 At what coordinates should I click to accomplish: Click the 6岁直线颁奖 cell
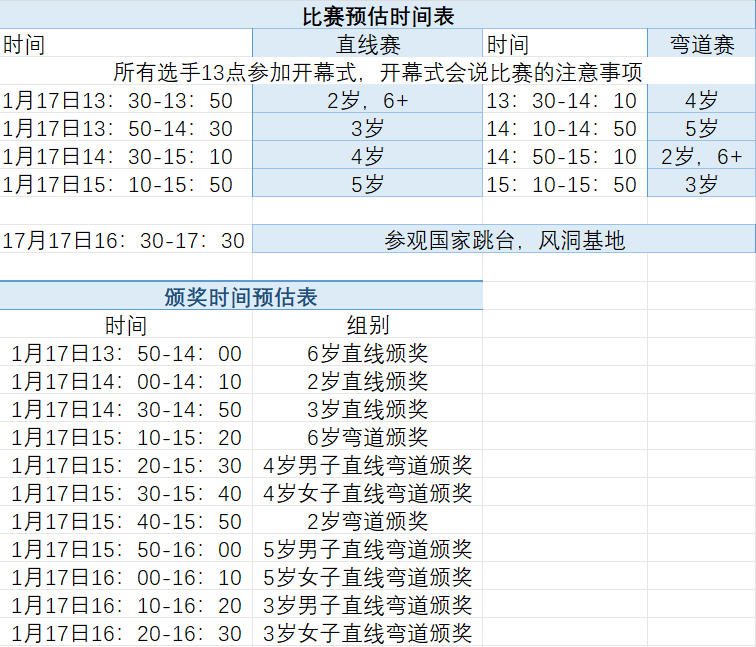coord(367,353)
